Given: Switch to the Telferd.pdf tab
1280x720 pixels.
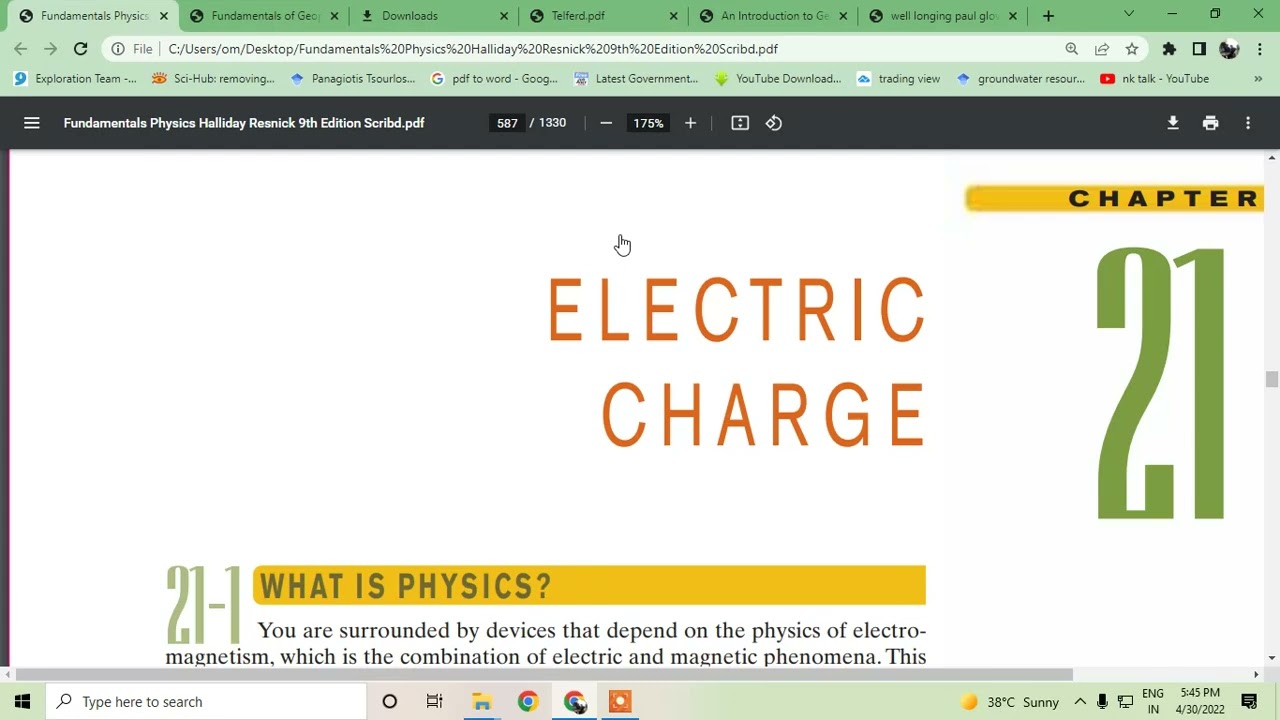Looking at the screenshot, I should coord(604,16).
